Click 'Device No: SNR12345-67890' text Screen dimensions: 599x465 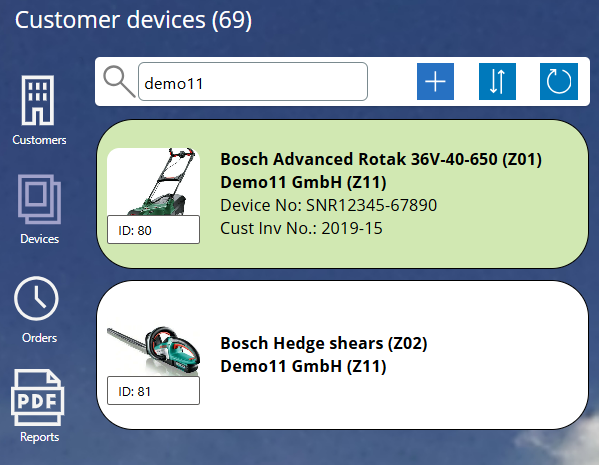329,205
